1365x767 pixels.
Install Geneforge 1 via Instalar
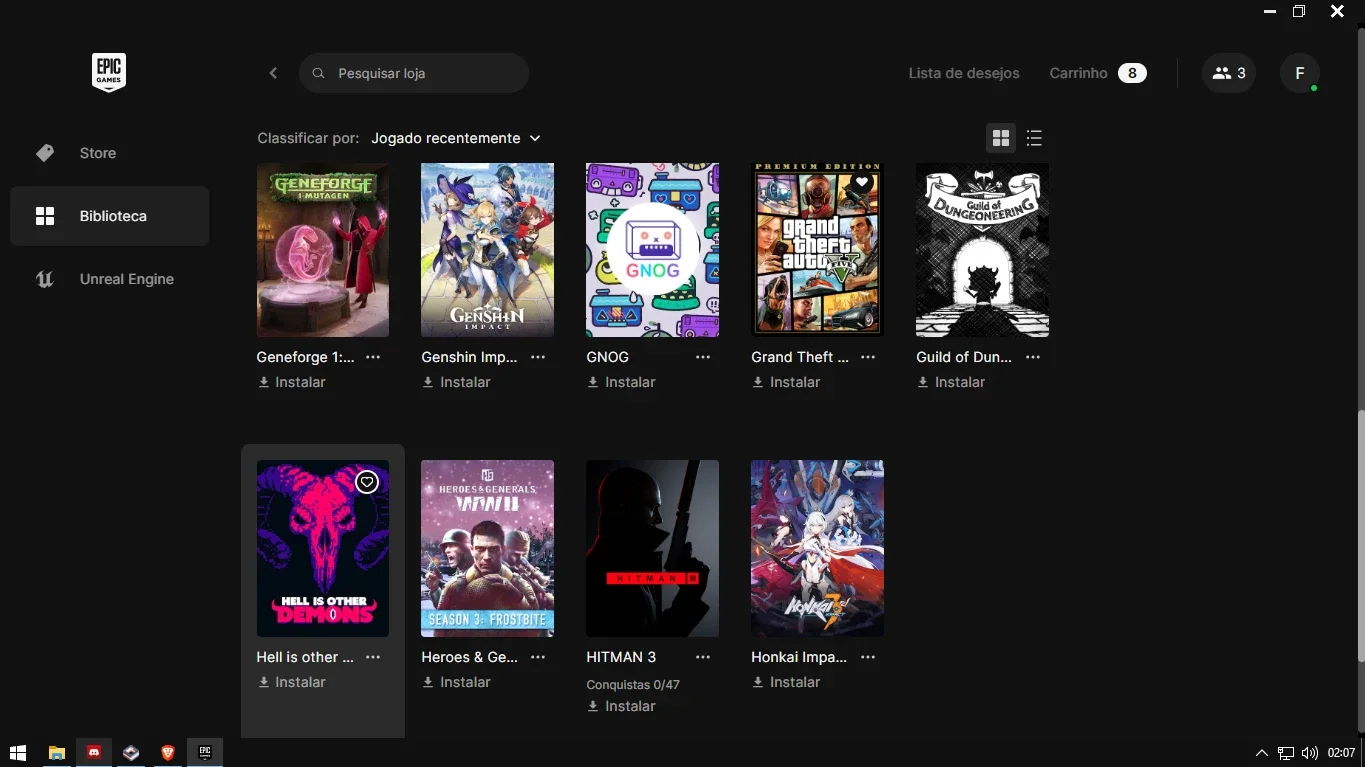coord(292,382)
